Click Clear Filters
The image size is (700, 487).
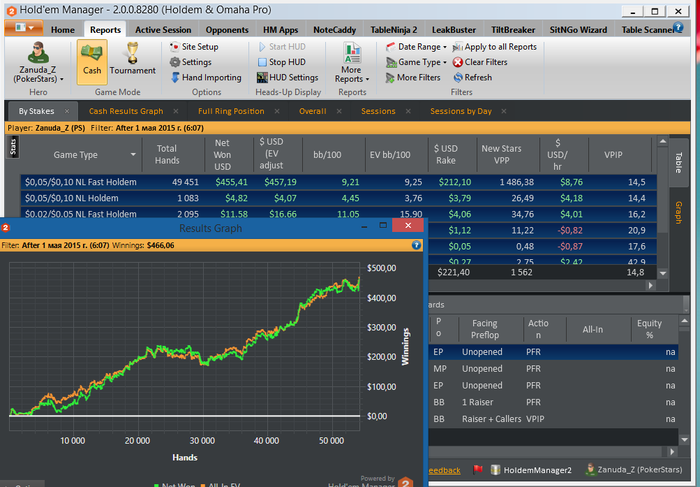pyautogui.click(x=480, y=62)
